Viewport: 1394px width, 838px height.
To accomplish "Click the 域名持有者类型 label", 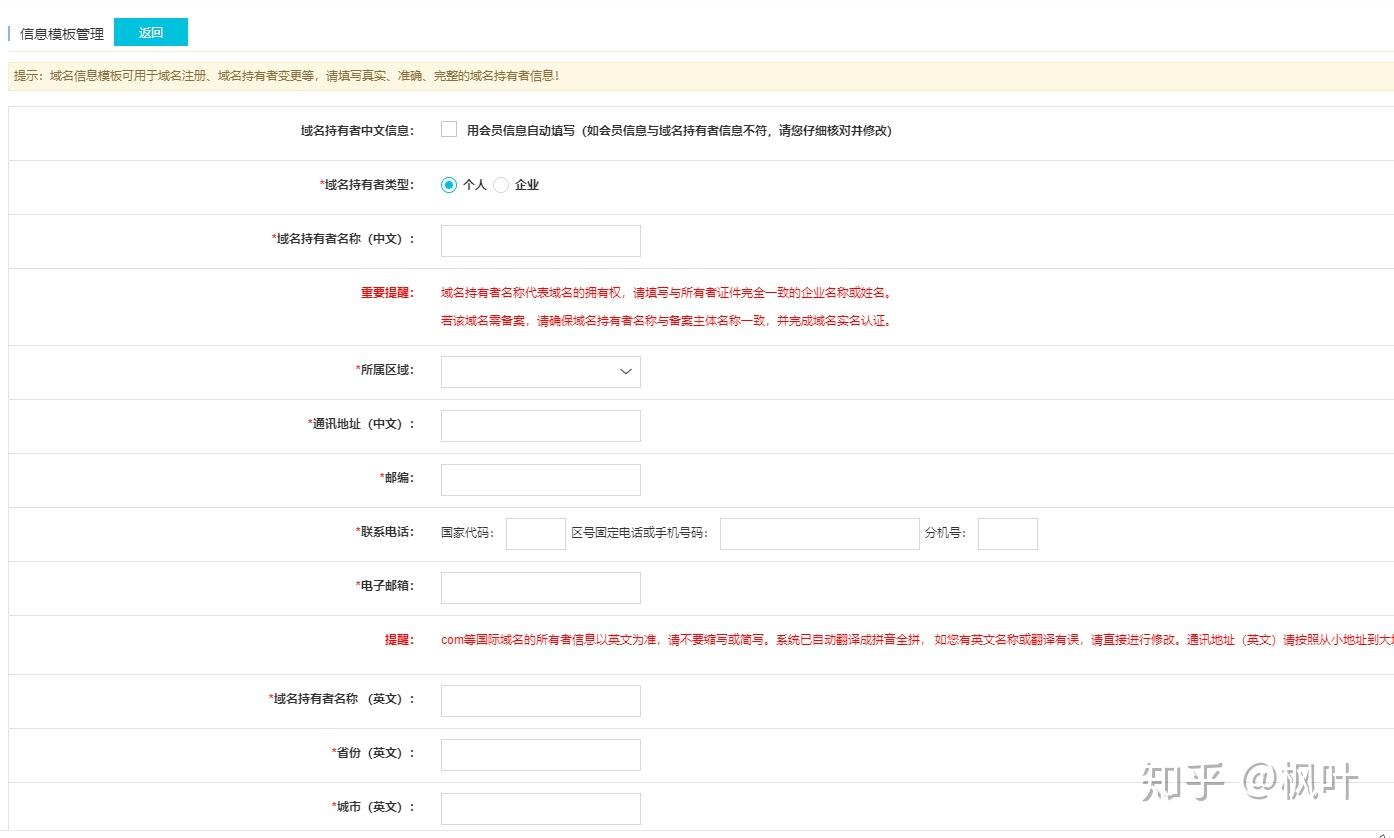I will 366,185.
